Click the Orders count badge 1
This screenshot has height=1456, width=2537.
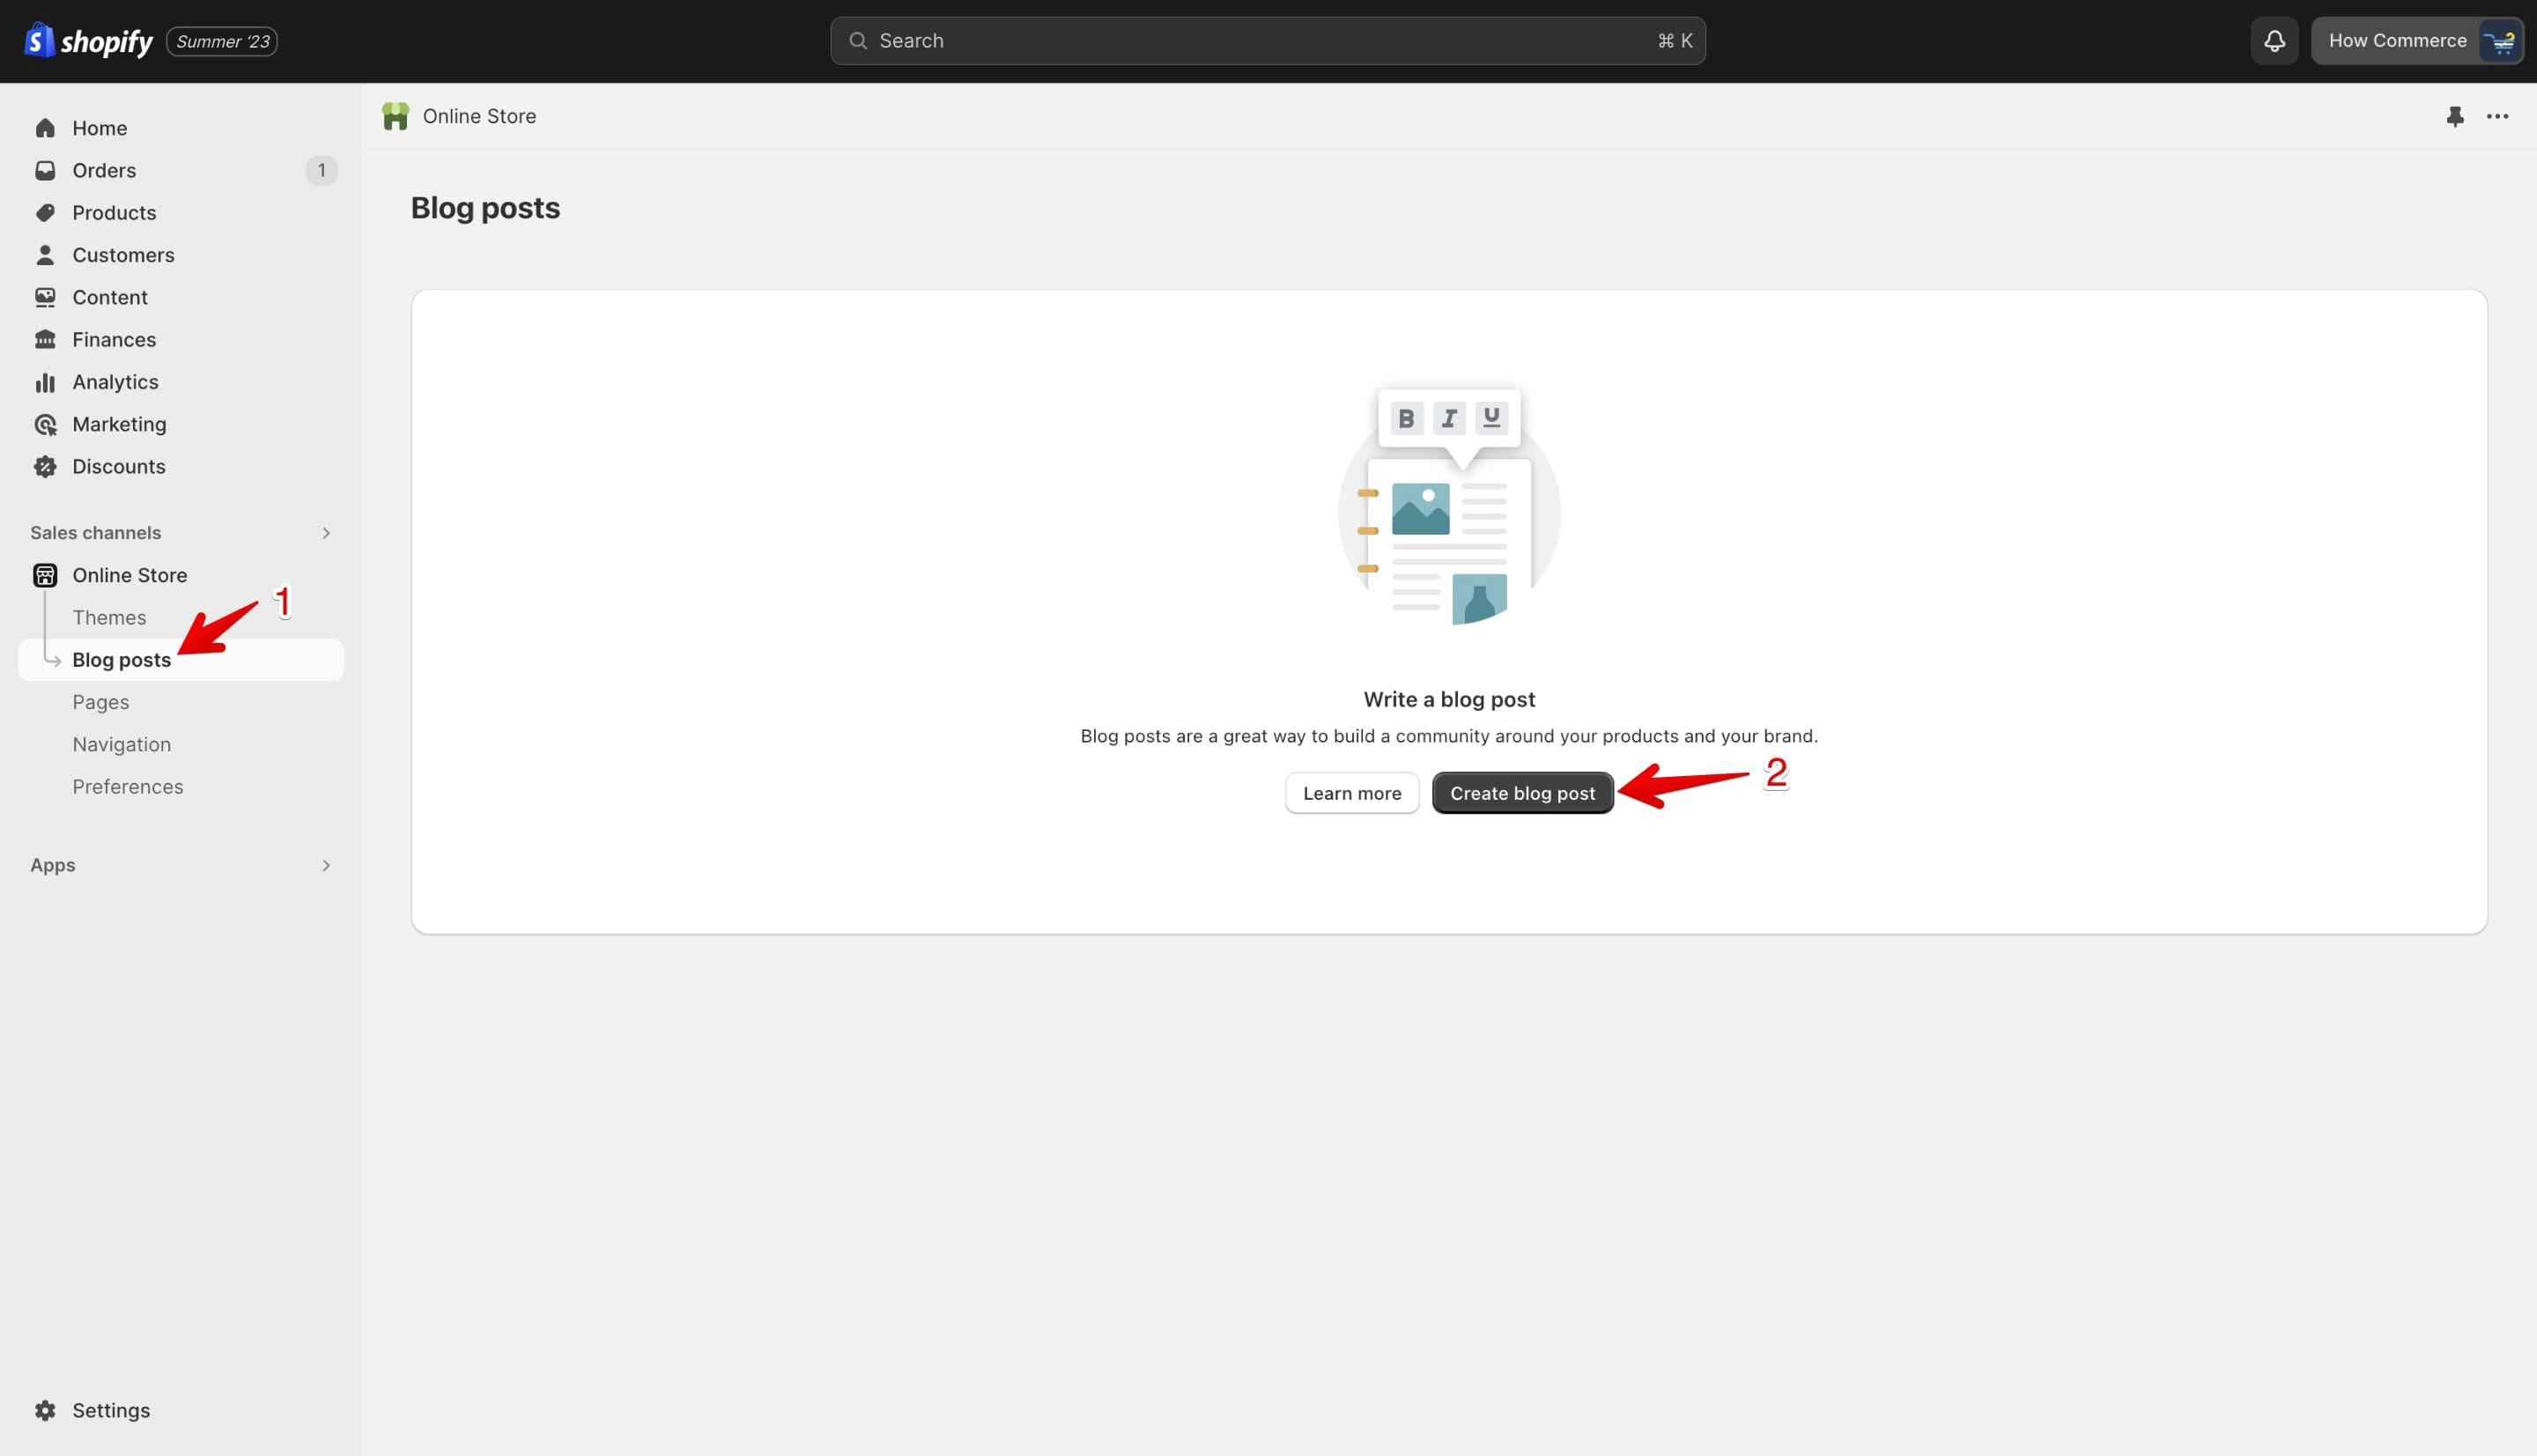click(x=321, y=170)
